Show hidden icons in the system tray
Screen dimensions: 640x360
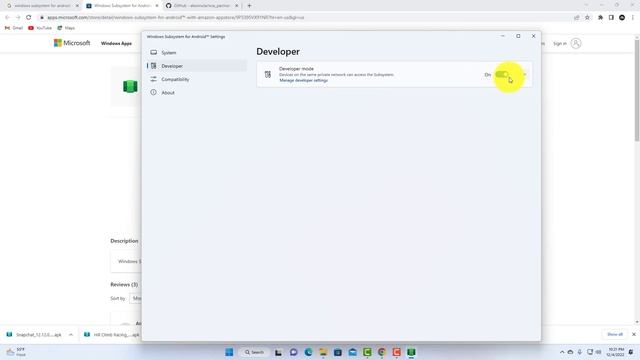[x=562, y=352]
